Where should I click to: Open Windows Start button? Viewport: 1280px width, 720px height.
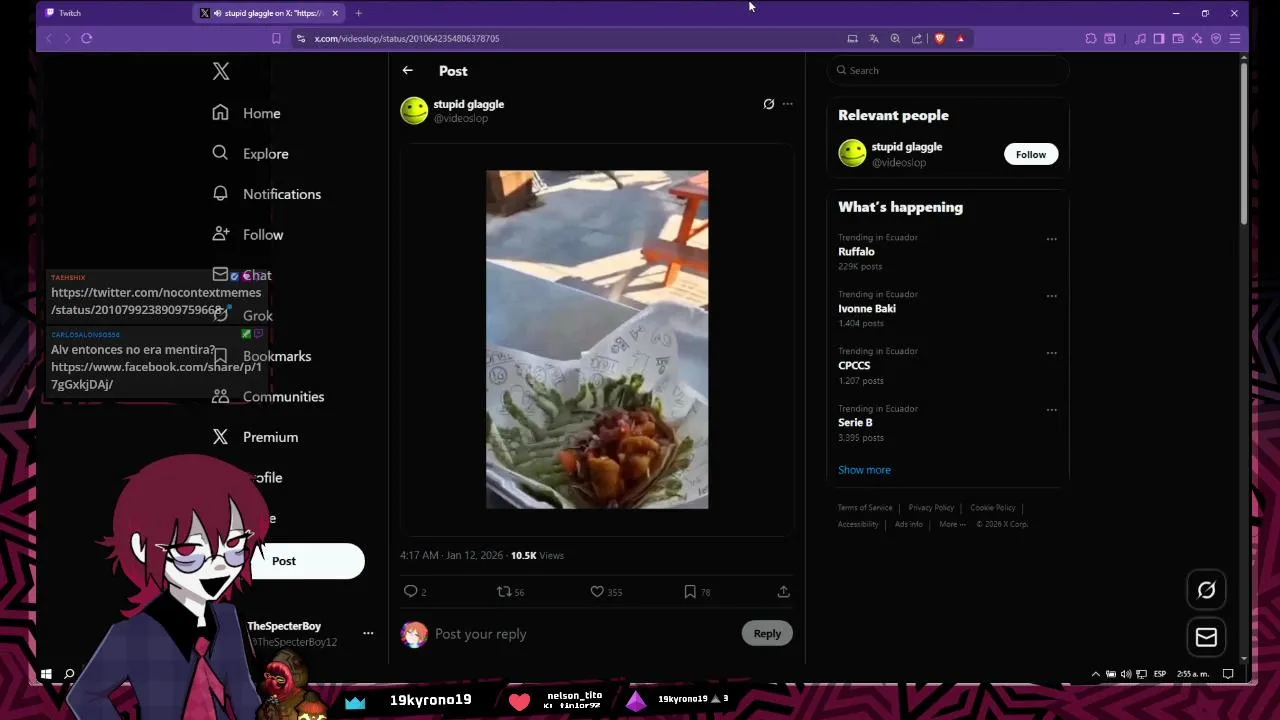[46, 675]
